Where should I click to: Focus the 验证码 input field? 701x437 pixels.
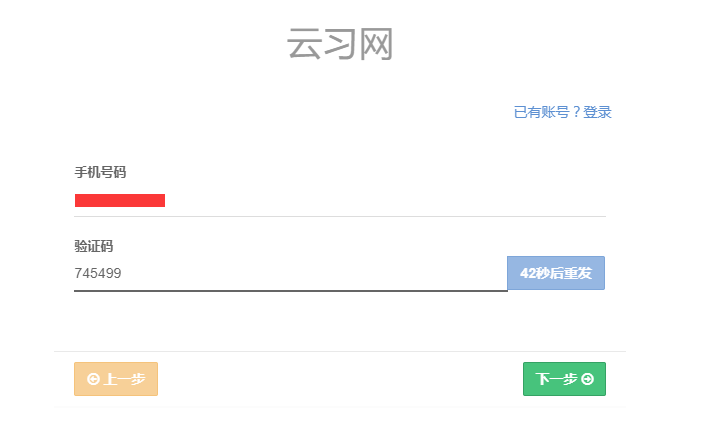290,273
